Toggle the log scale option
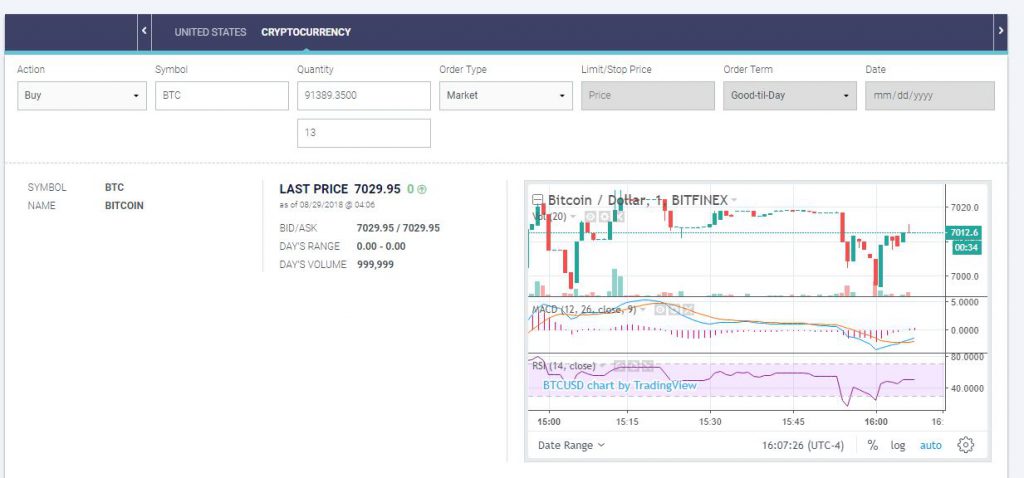 pyautogui.click(x=898, y=445)
